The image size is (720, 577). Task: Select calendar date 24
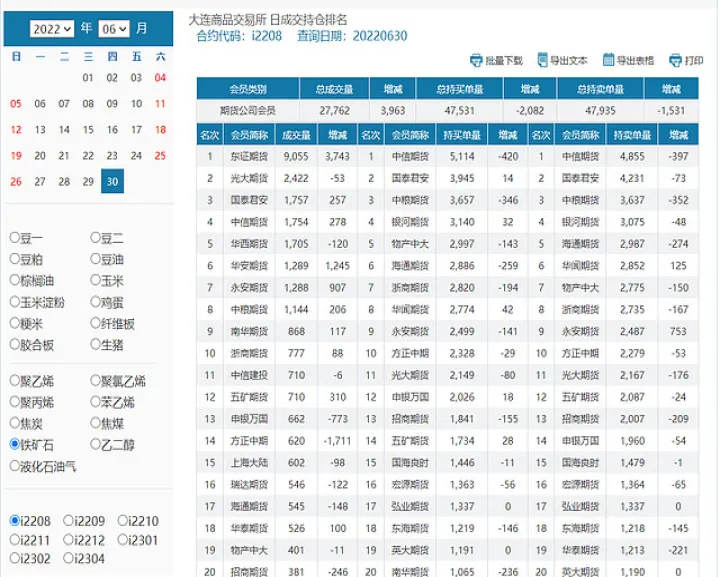[136, 156]
